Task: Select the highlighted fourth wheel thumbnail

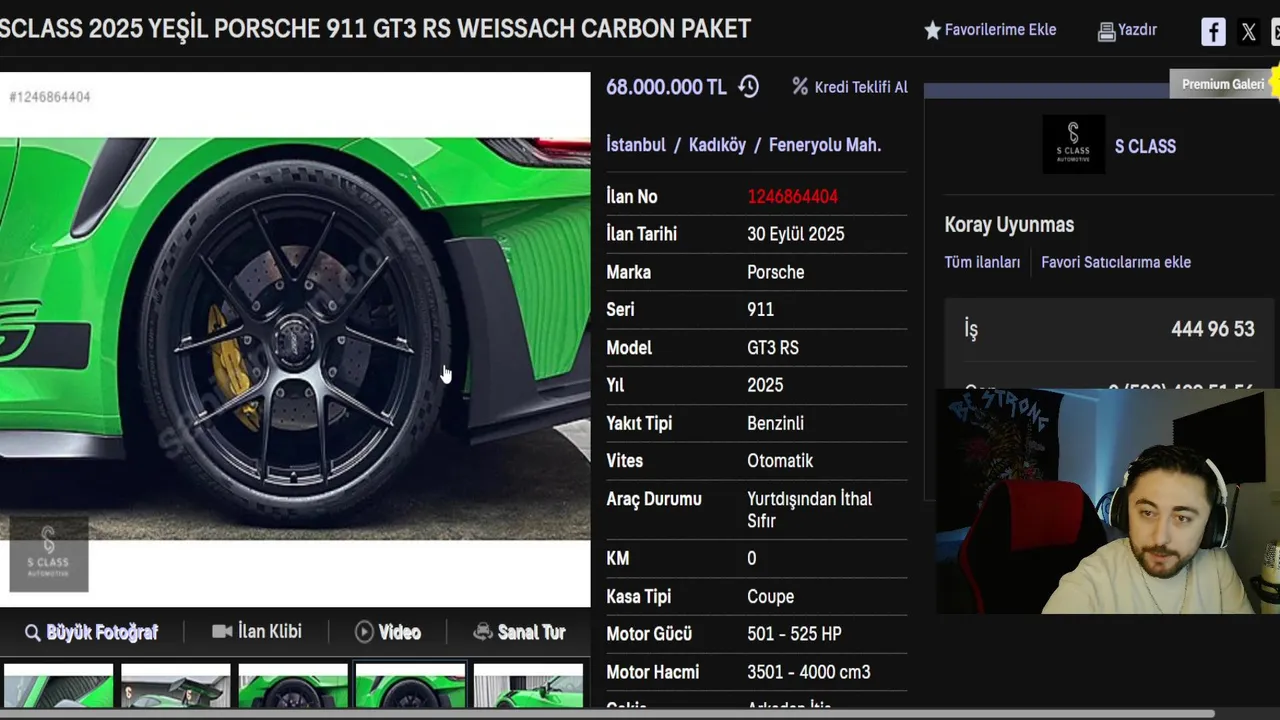Action: coord(411,685)
